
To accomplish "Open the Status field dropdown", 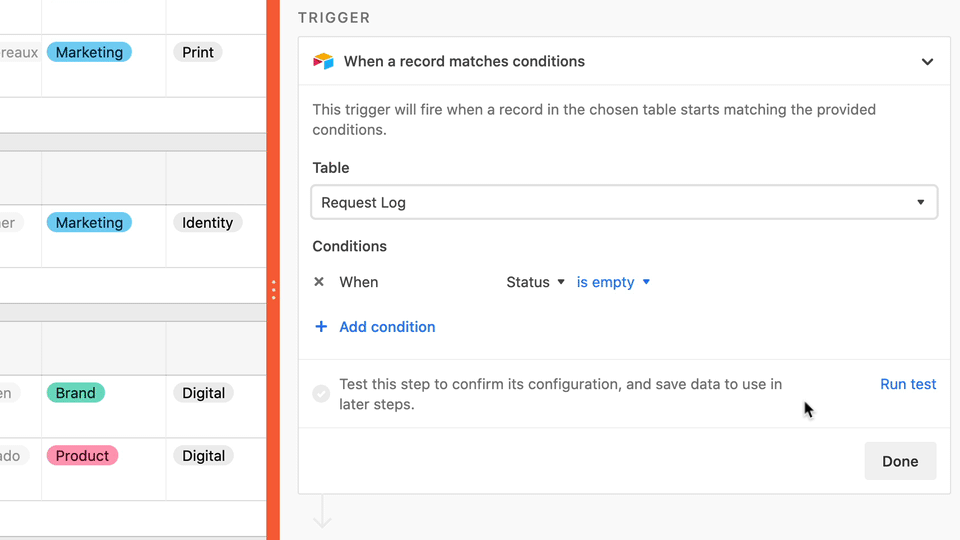I will click(x=535, y=282).
